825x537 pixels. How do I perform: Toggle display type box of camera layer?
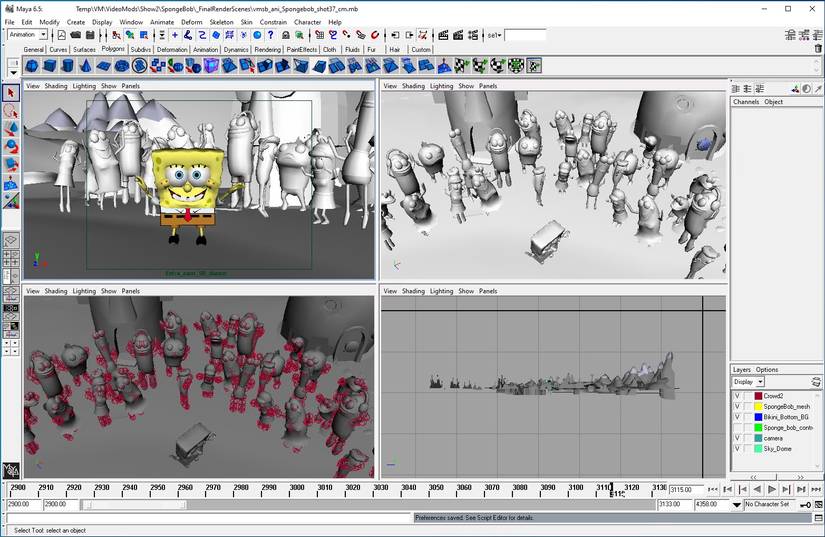click(x=748, y=438)
